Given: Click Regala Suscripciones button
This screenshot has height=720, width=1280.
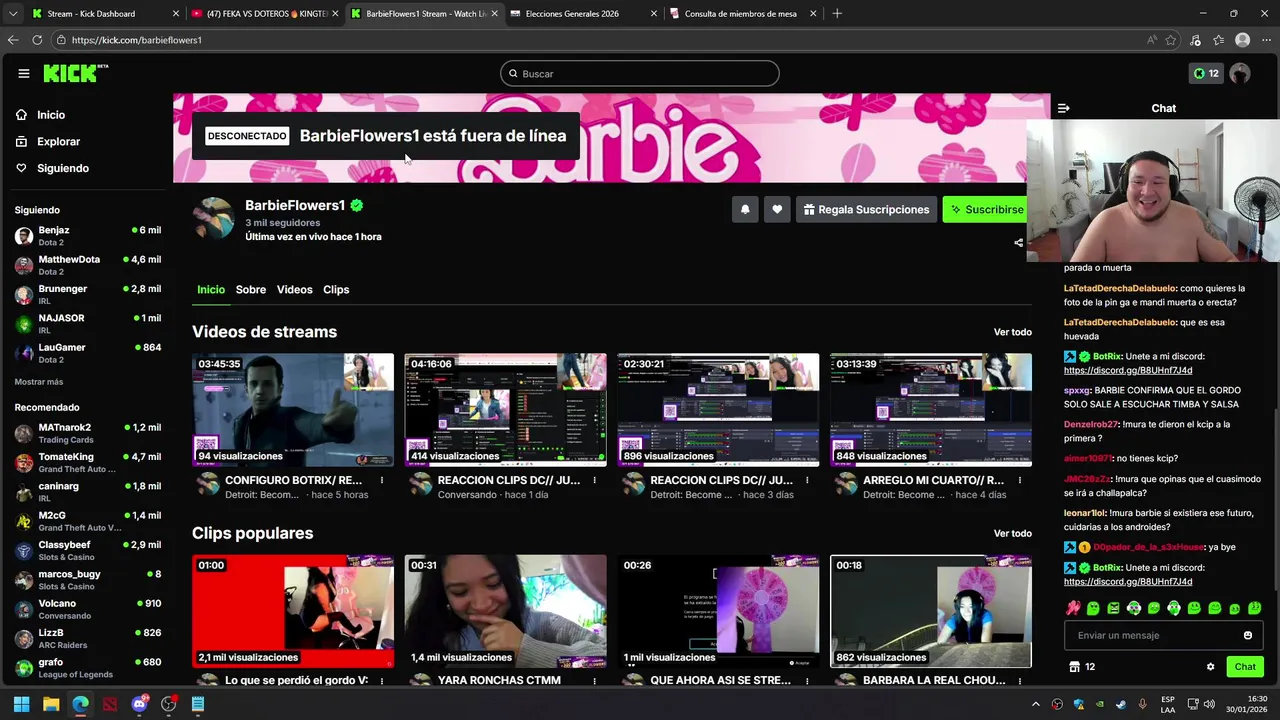Looking at the screenshot, I should tap(866, 209).
